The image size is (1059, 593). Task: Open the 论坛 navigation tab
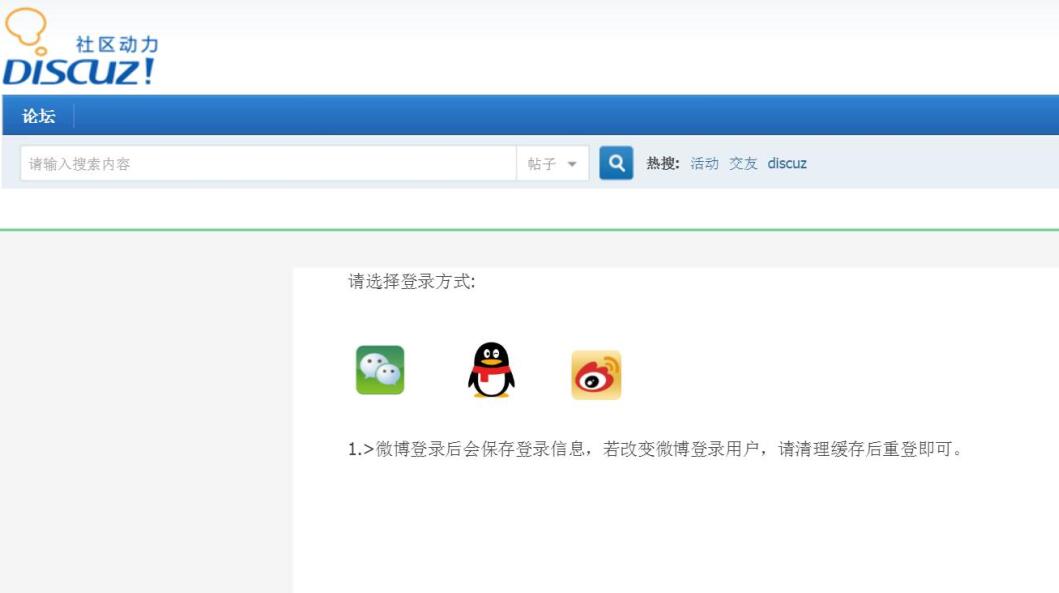coord(39,116)
